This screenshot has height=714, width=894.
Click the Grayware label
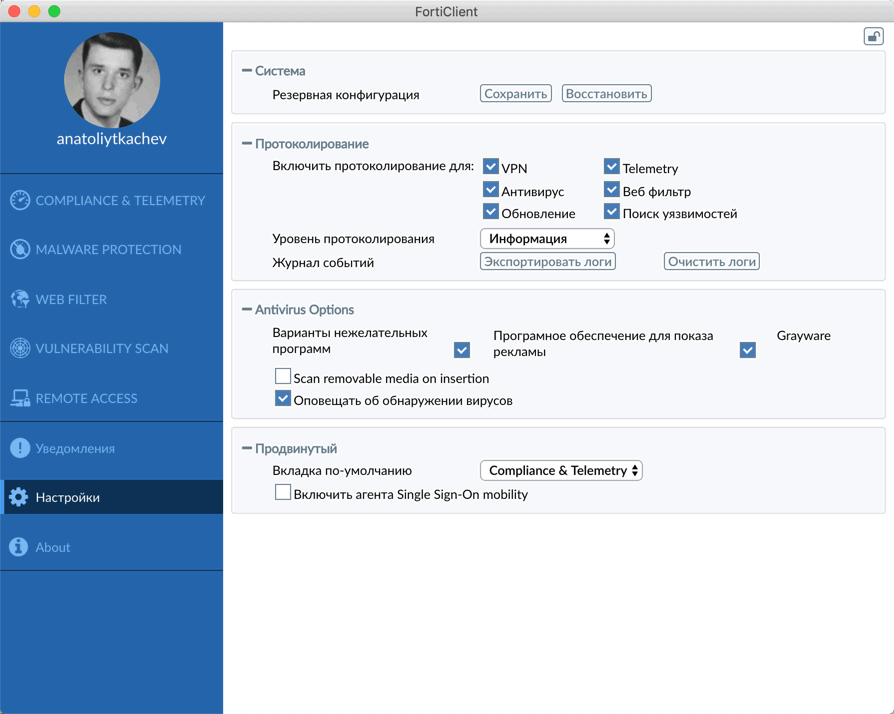[x=803, y=335]
